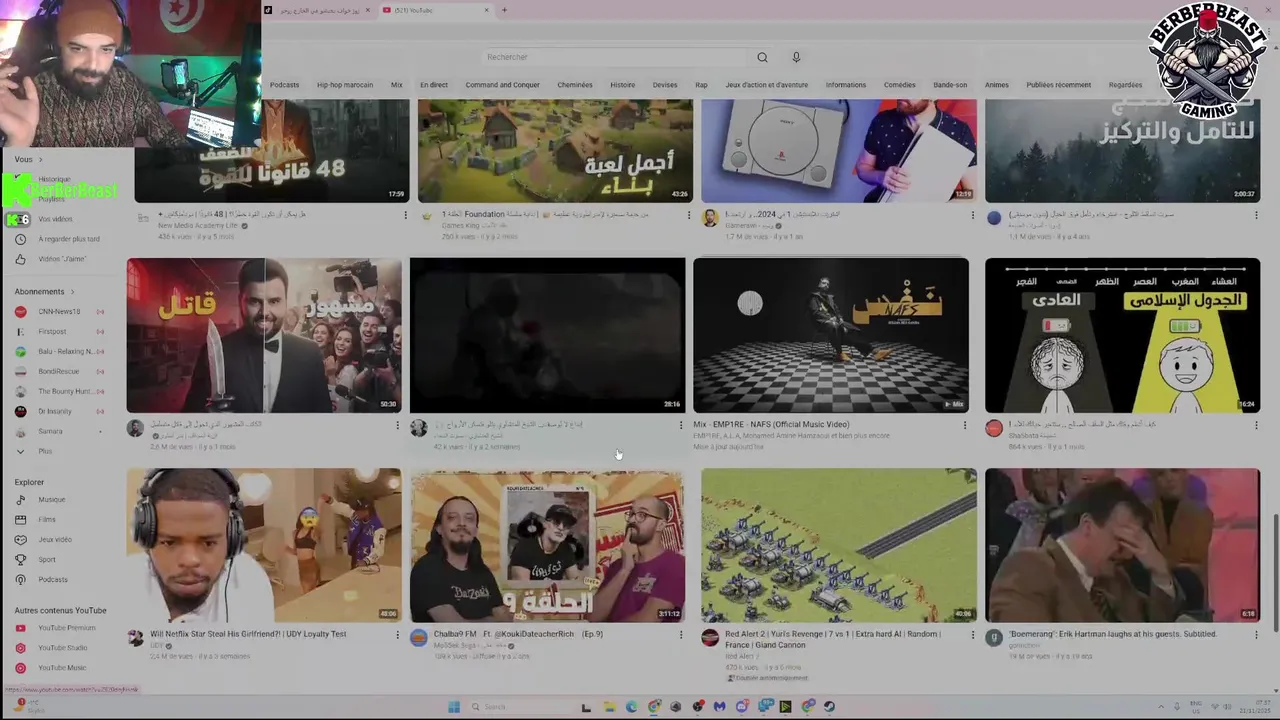Screen dimensions: 1280x720
Task: Pick the Histoire filter chip
Action: pyautogui.click(x=623, y=85)
